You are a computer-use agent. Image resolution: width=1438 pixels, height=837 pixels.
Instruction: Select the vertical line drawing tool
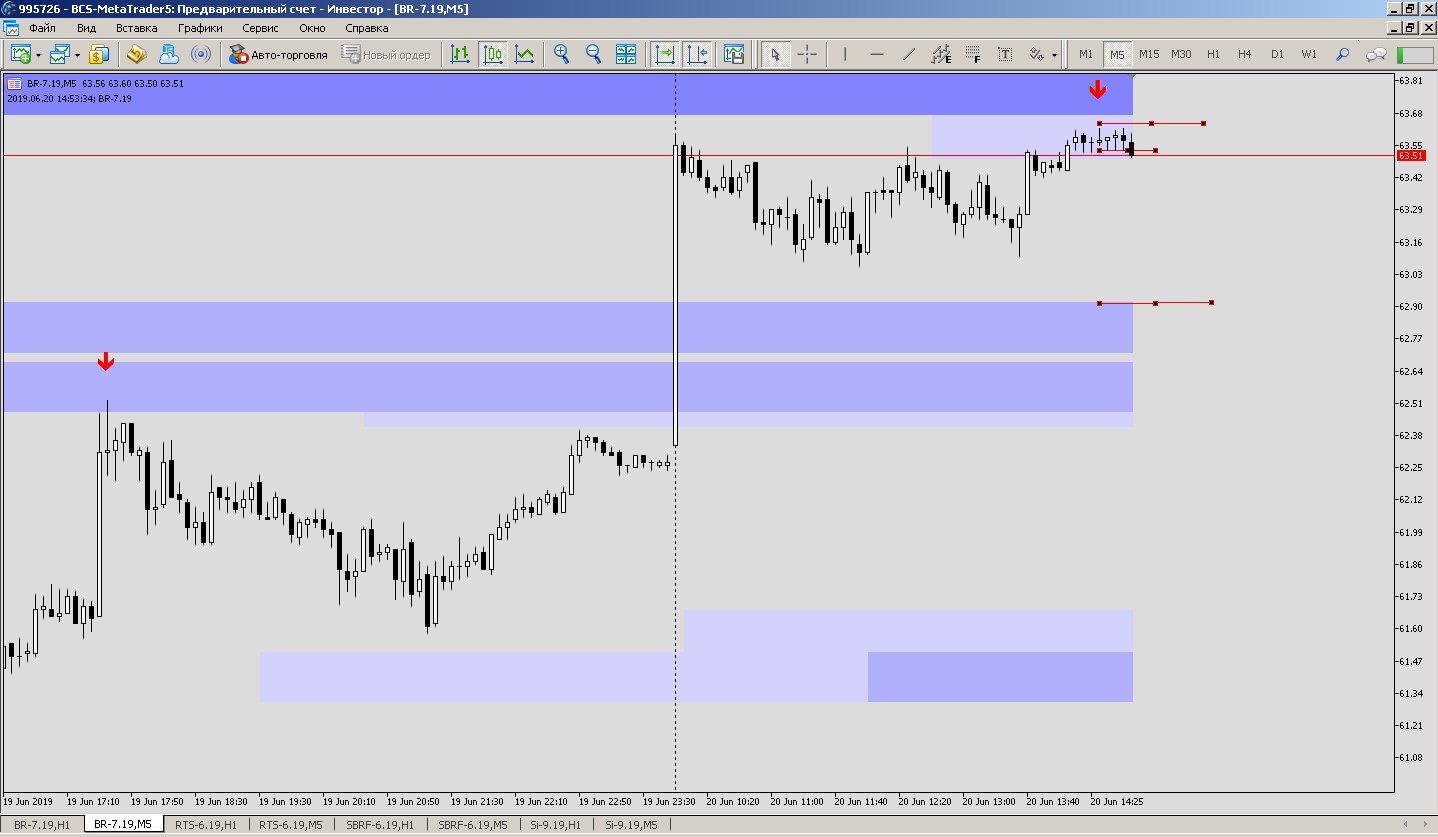[845, 54]
